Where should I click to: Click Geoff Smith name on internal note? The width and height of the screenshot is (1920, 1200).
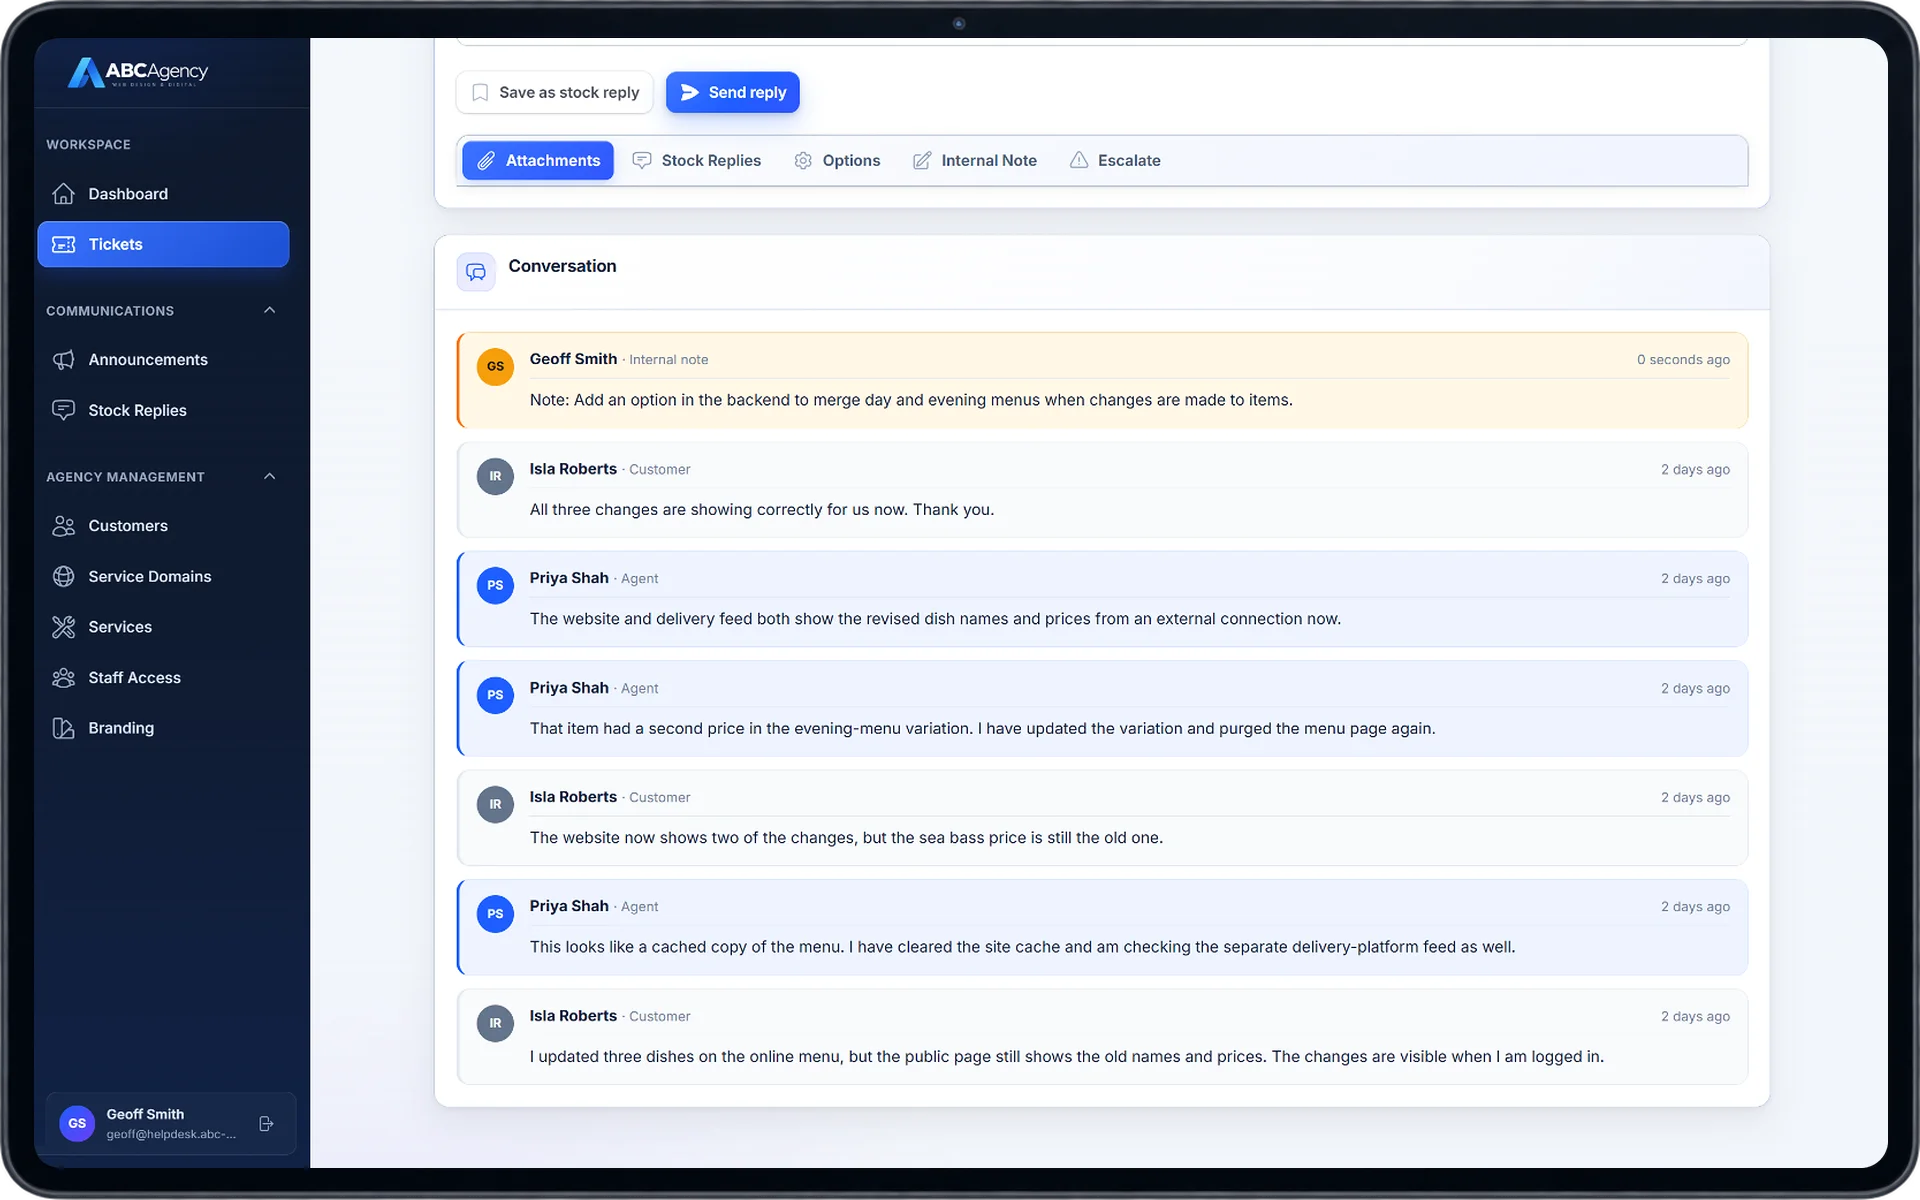[x=573, y=359]
